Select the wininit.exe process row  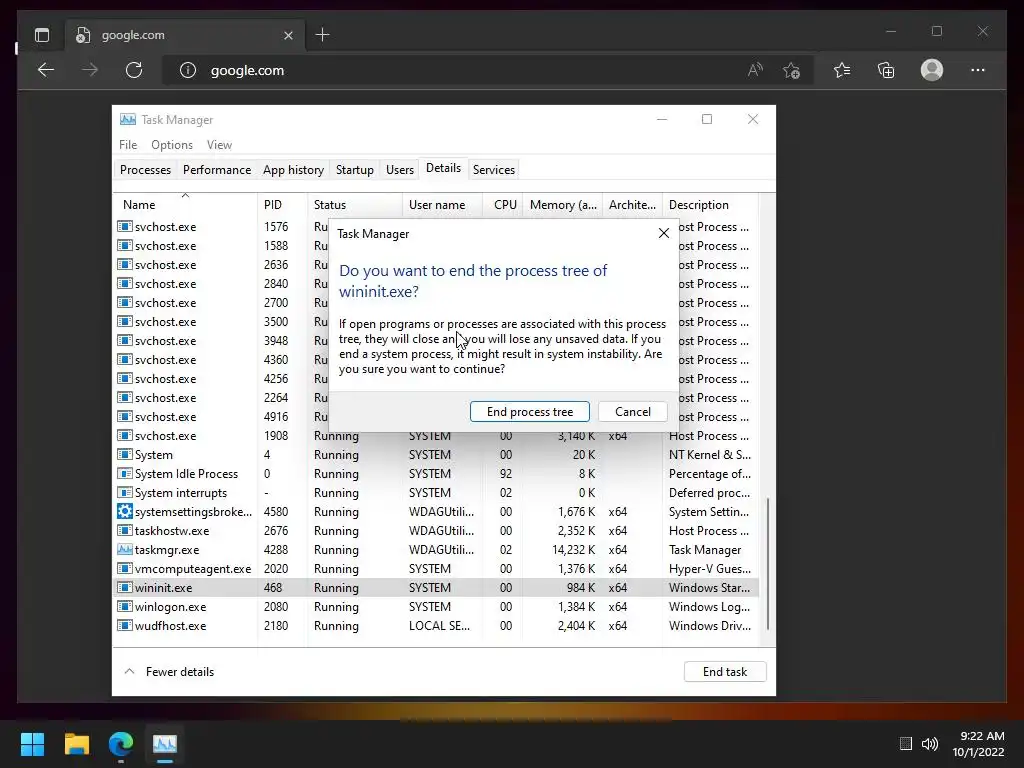click(x=436, y=587)
